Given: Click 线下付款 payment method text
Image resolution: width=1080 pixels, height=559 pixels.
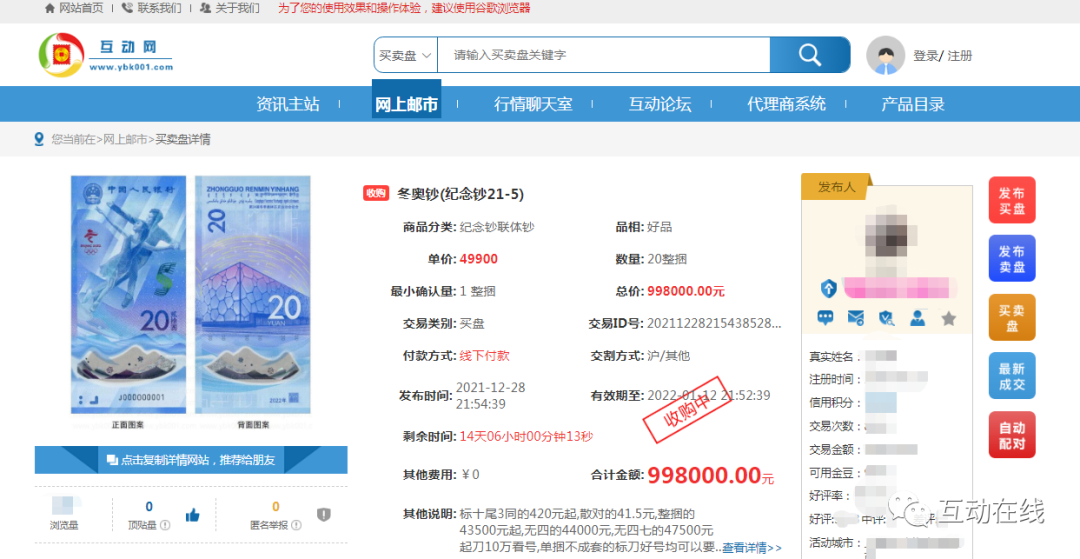Looking at the screenshot, I should 485,356.
